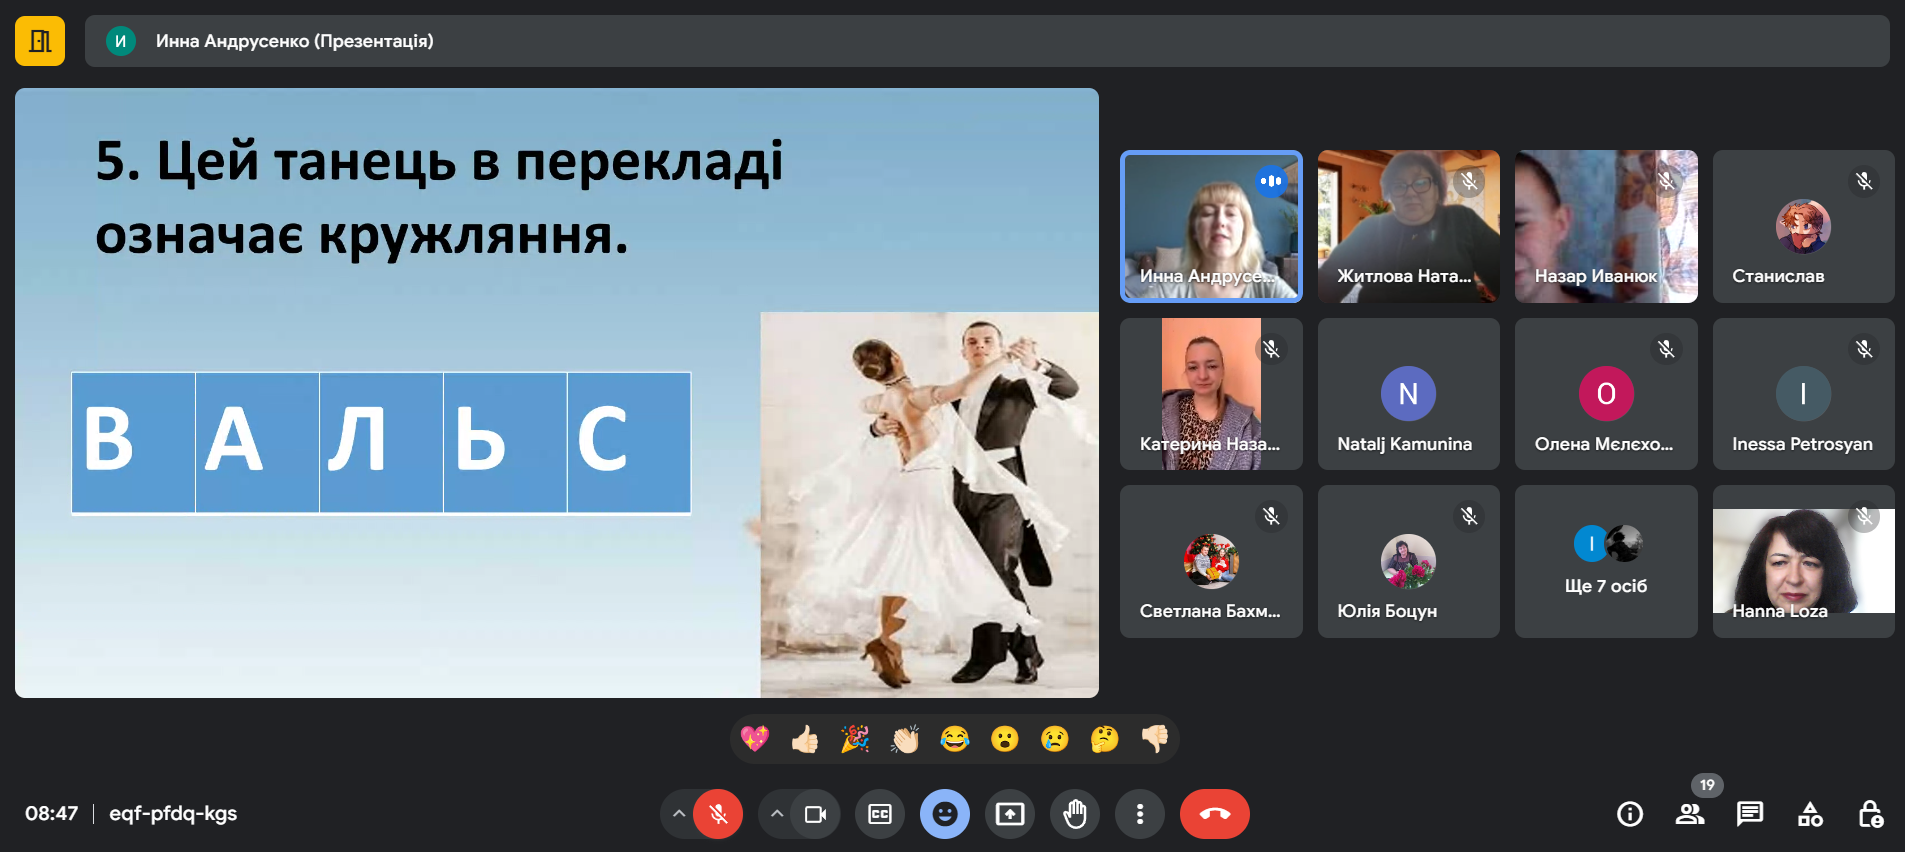Send the clapping hands reaction
This screenshot has width=1905, height=852.
click(x=905, y=739)
